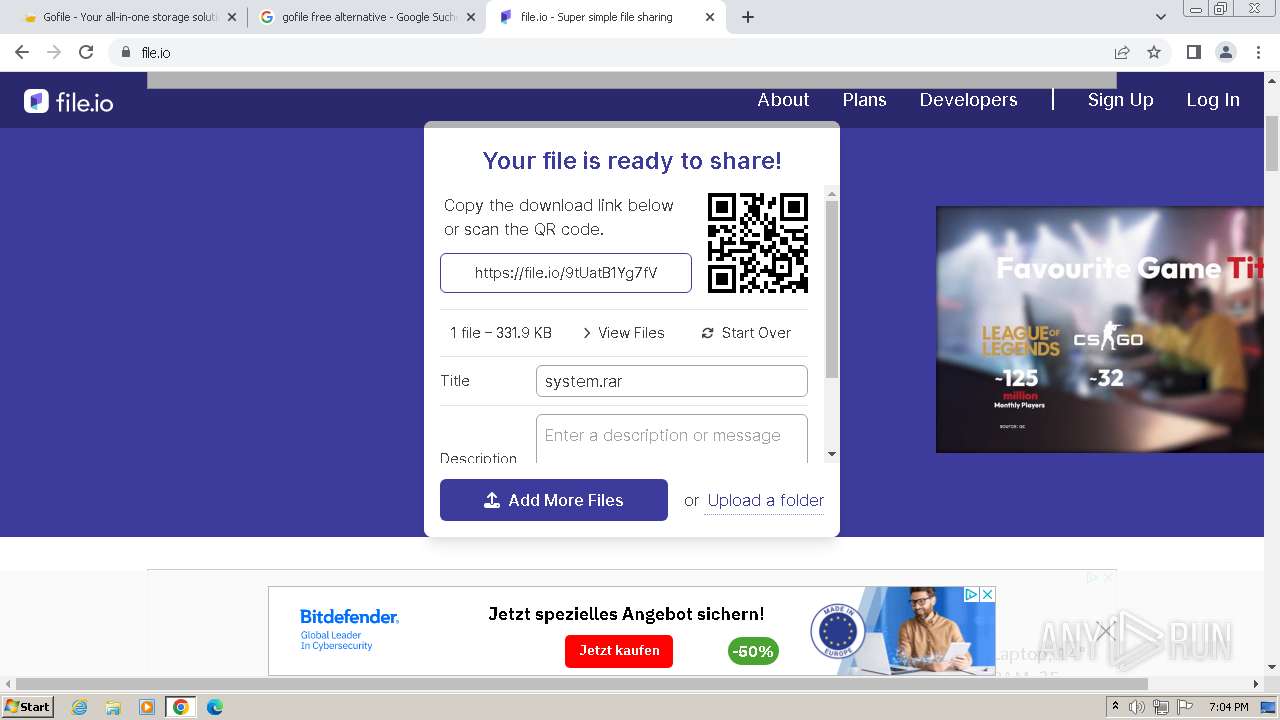This screenshot has height=720, width=1280.
Task: Click Jetzt kaufen ad button
Action: (619, 651)
